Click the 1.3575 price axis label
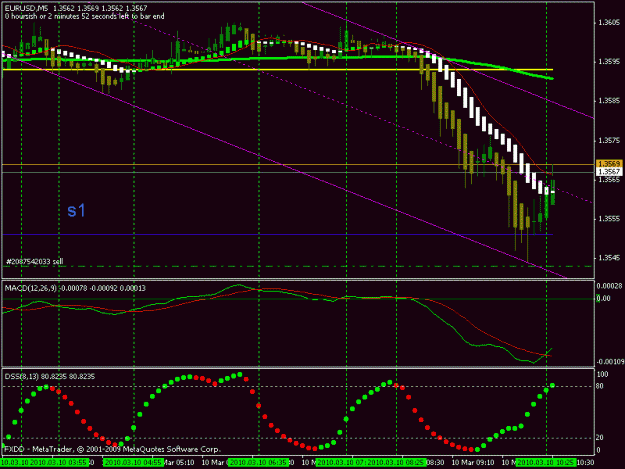 click(x=609, y=140)
